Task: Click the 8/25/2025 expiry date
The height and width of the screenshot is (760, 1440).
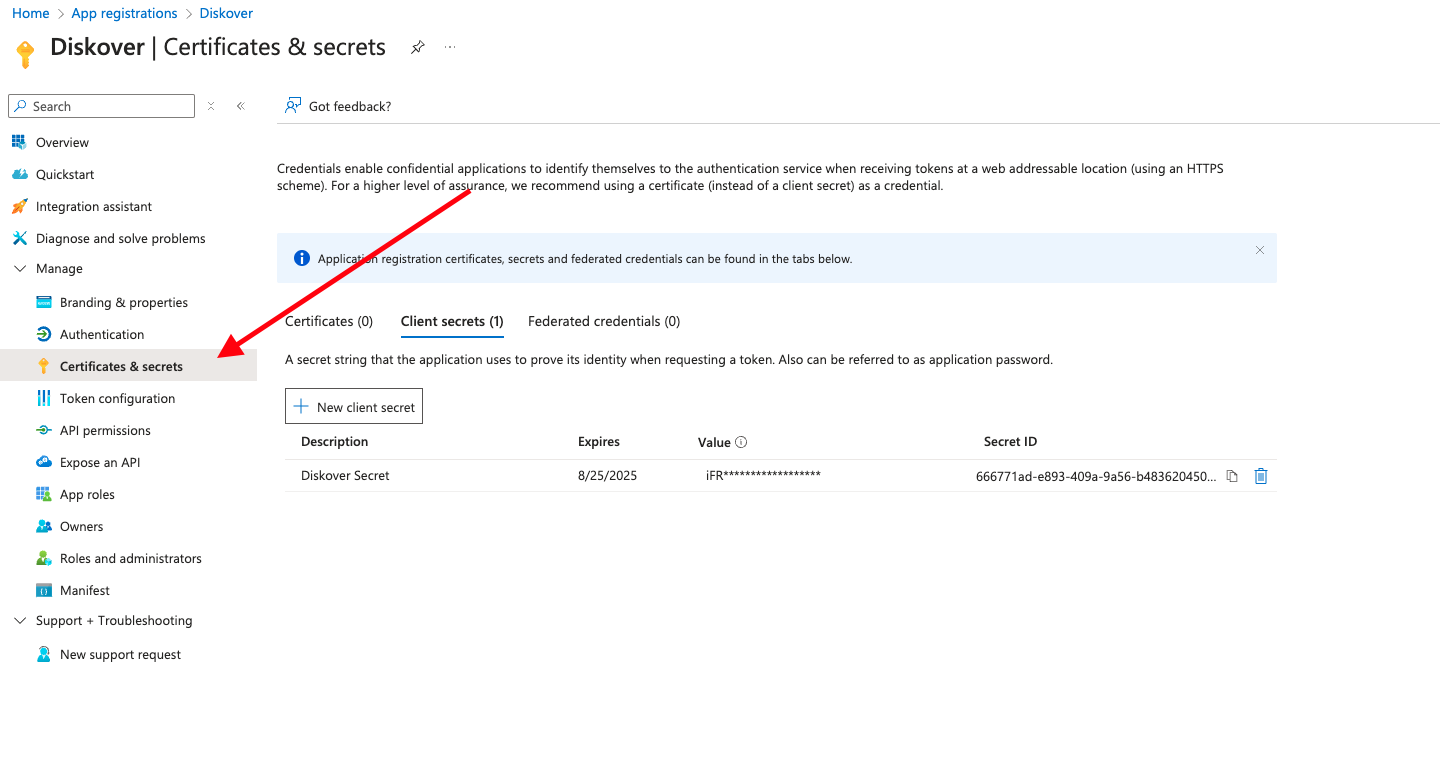Action: [x=607, y=476]
